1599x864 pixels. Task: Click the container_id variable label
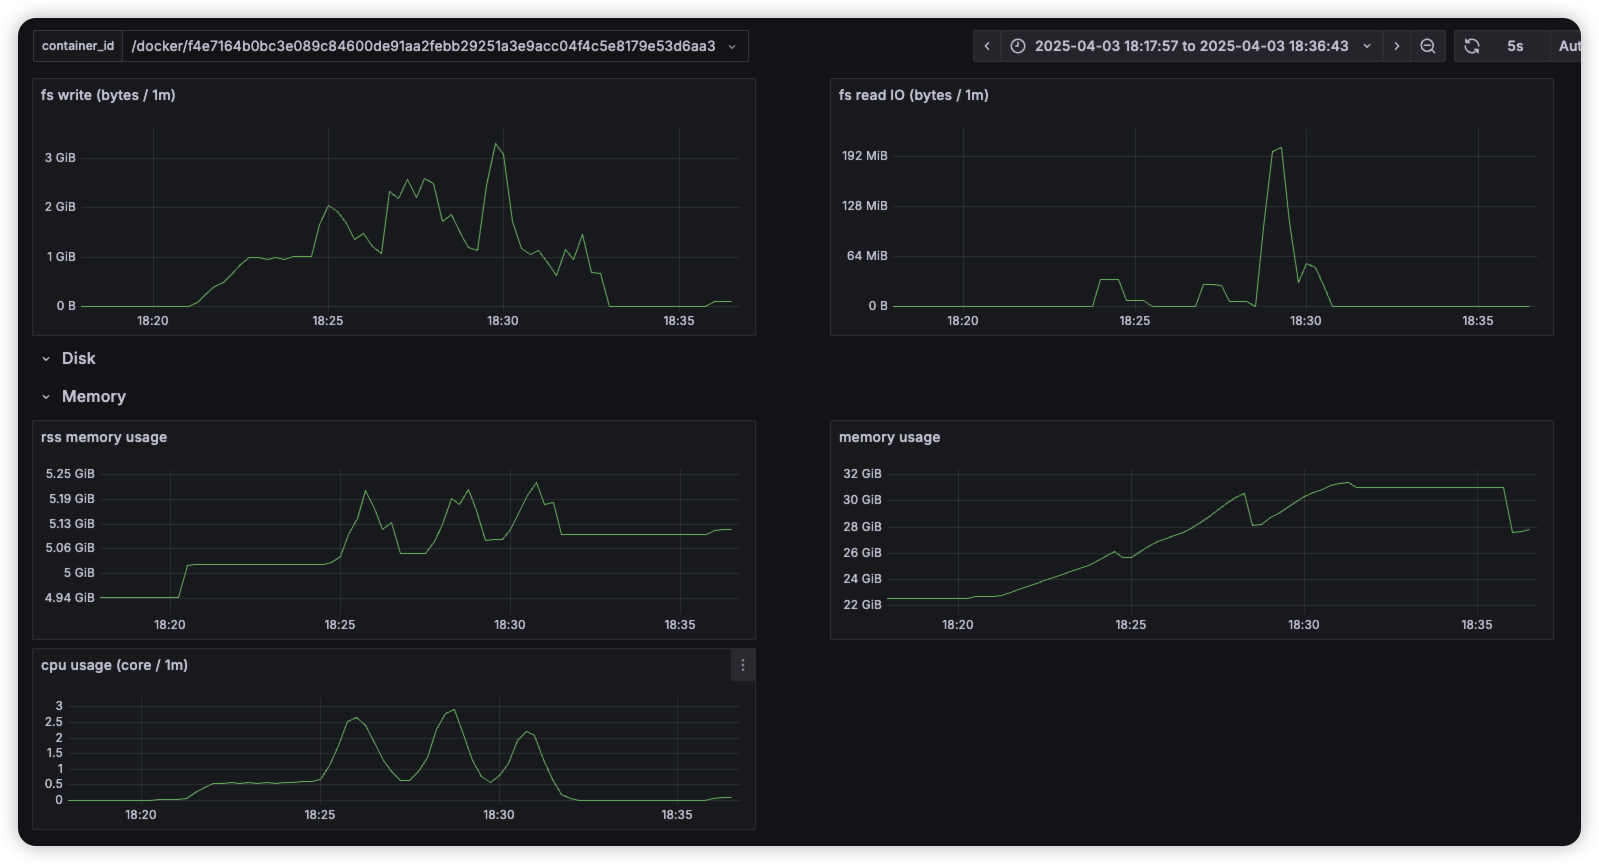(78, 46)
